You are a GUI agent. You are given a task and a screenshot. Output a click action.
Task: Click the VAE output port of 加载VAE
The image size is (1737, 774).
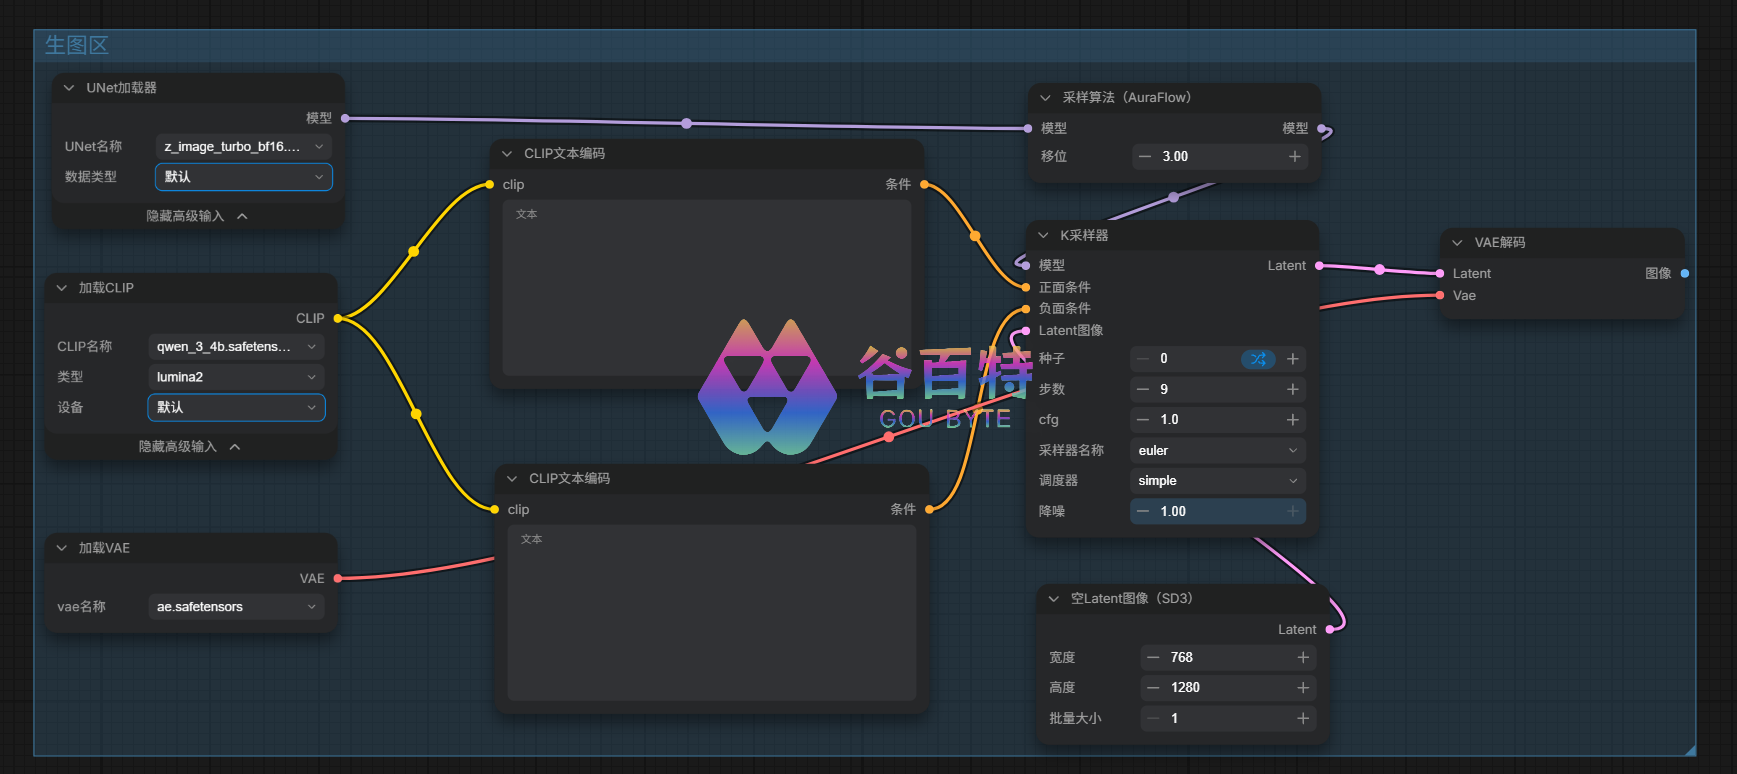[x=338, y=578]
